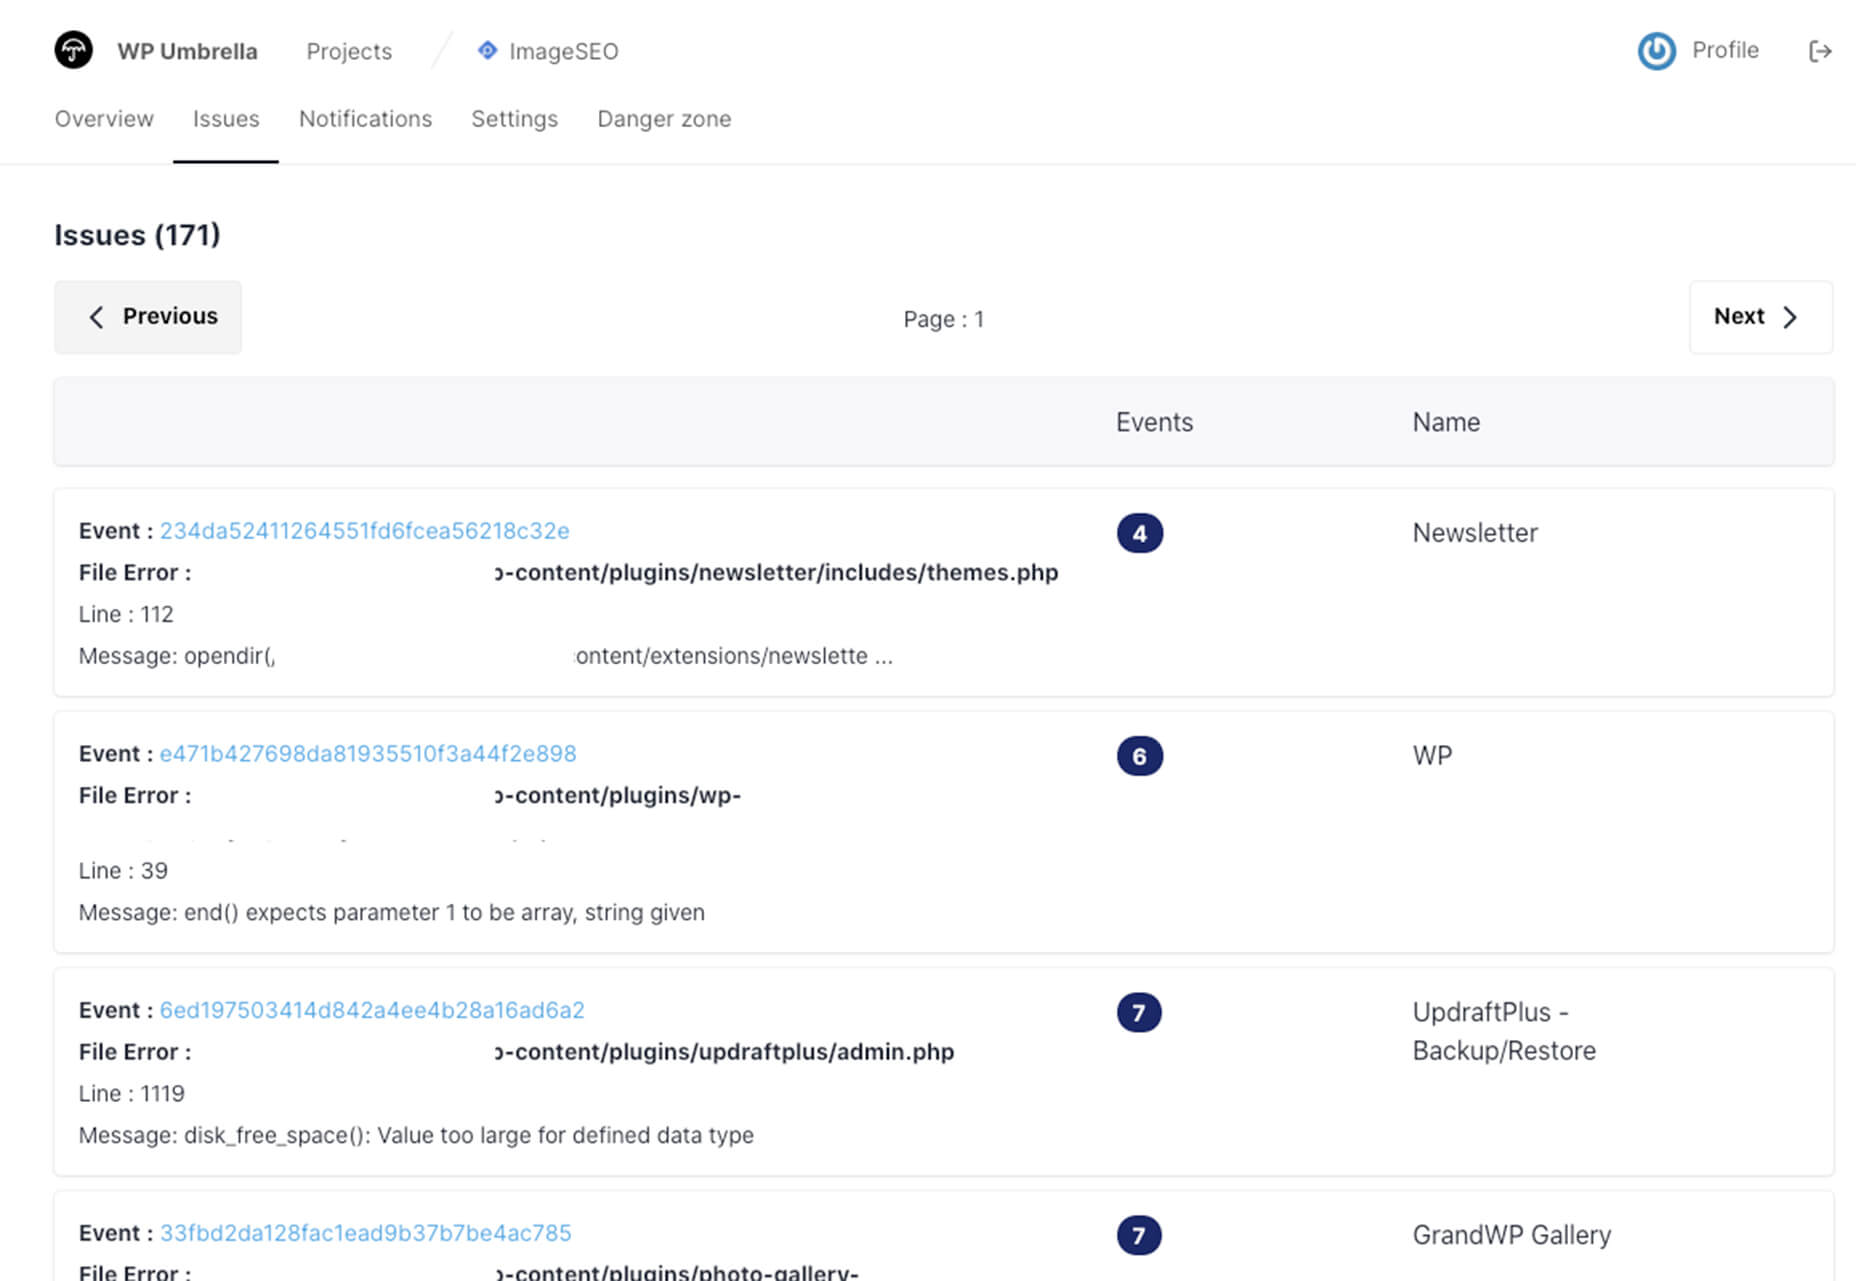The height and width of the screenshot is (1281, 1856).
Task: Click the ImageSEO project name
Action: tap(563, 51)
